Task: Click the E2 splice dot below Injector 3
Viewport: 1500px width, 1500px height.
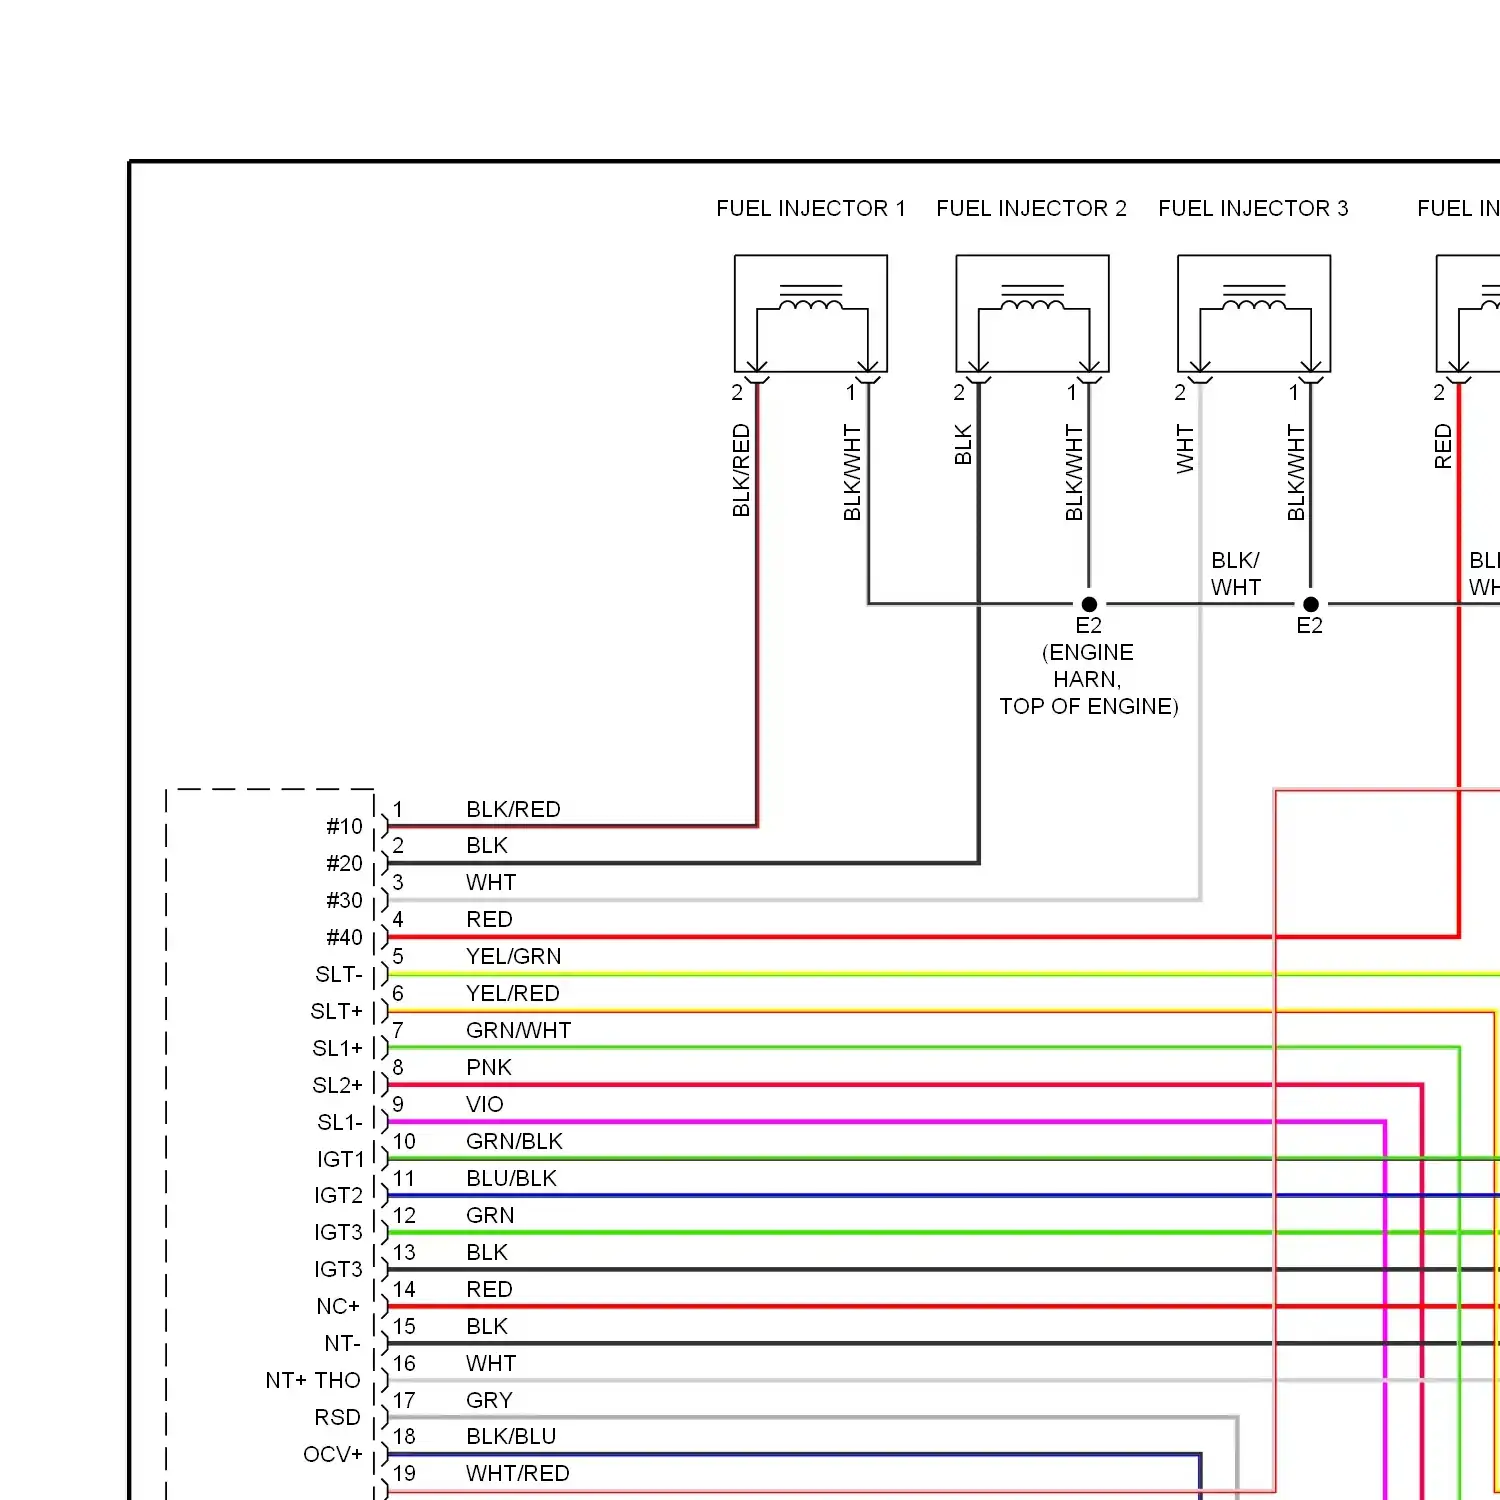Action: pyautogui.click(x=1311, y=604)
